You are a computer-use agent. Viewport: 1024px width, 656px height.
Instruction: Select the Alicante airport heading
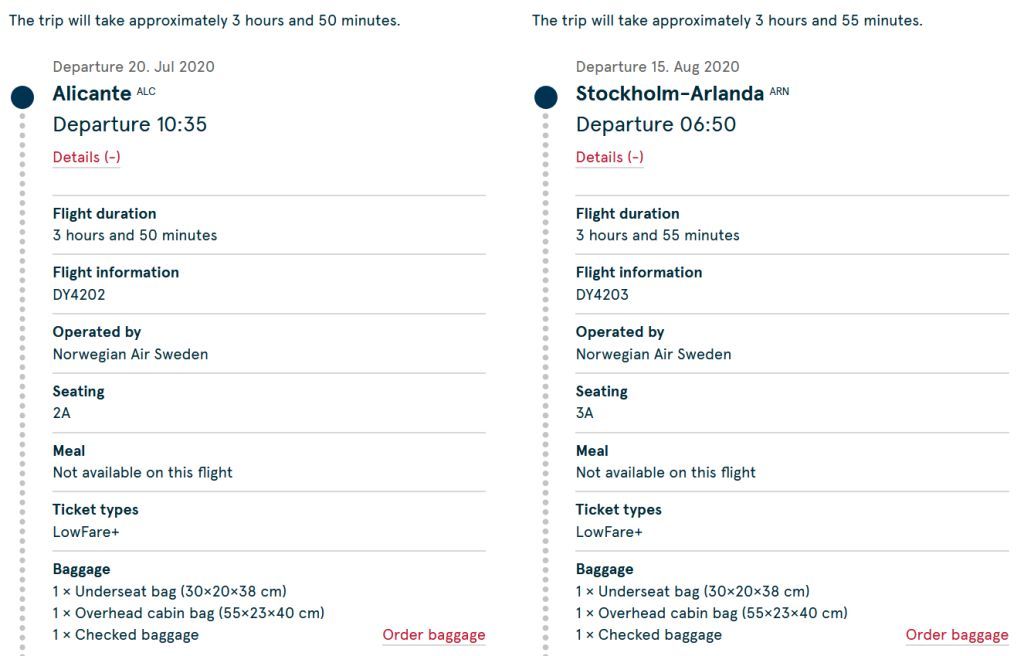pos(92,93)
